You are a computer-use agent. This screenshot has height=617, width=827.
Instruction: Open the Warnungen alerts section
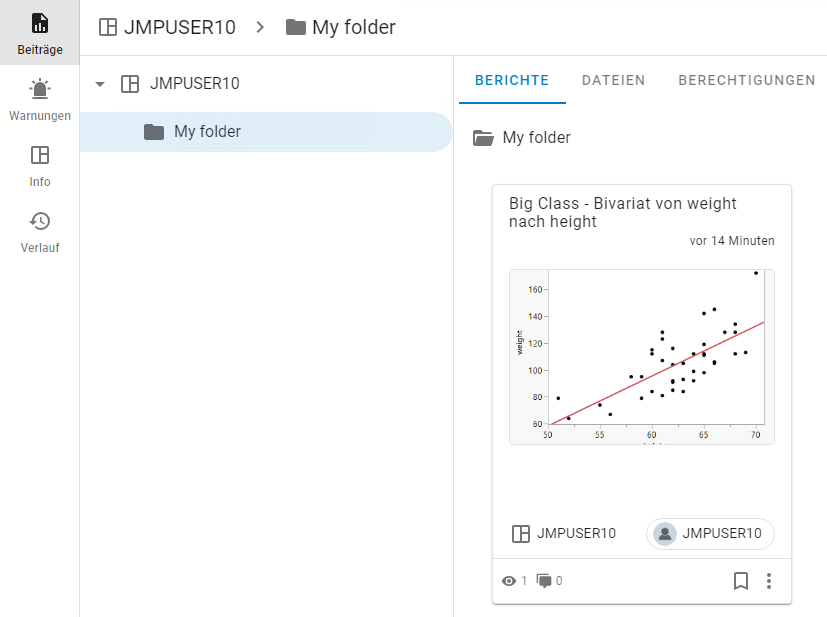pos(40,99)
